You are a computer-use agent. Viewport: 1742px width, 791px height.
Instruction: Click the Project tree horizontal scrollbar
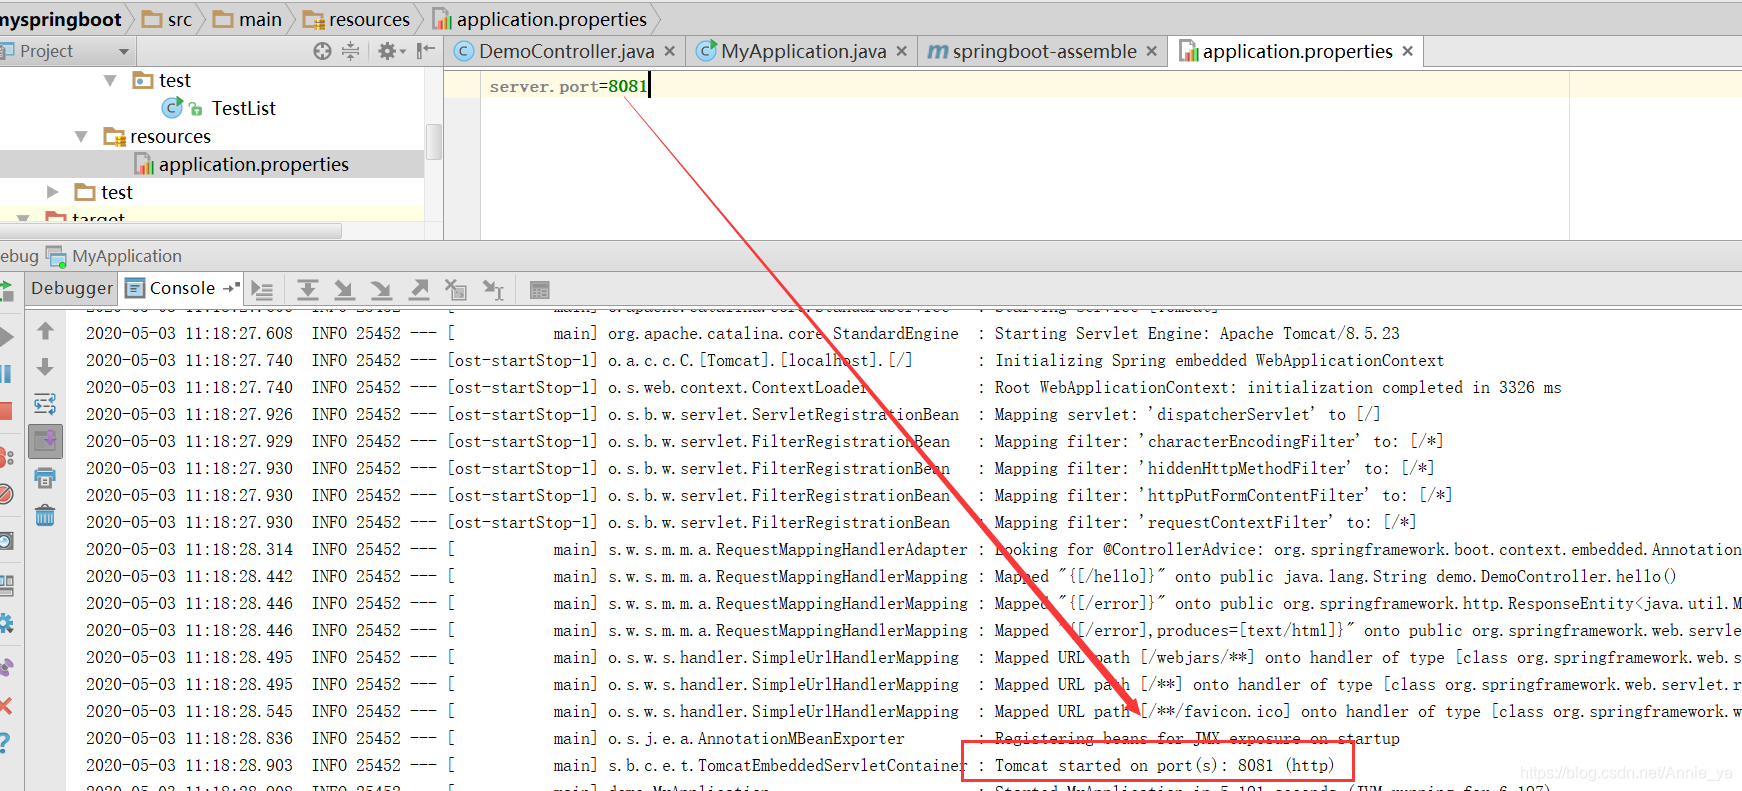pos(171,231)
